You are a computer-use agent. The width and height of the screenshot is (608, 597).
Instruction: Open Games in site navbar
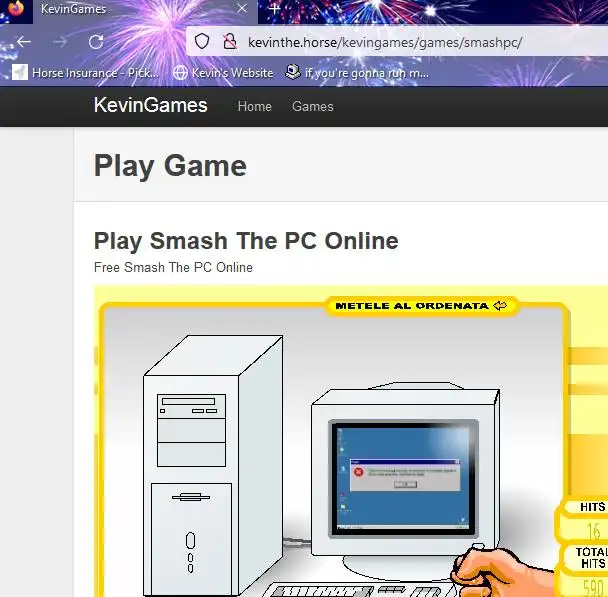coord(313,106)
